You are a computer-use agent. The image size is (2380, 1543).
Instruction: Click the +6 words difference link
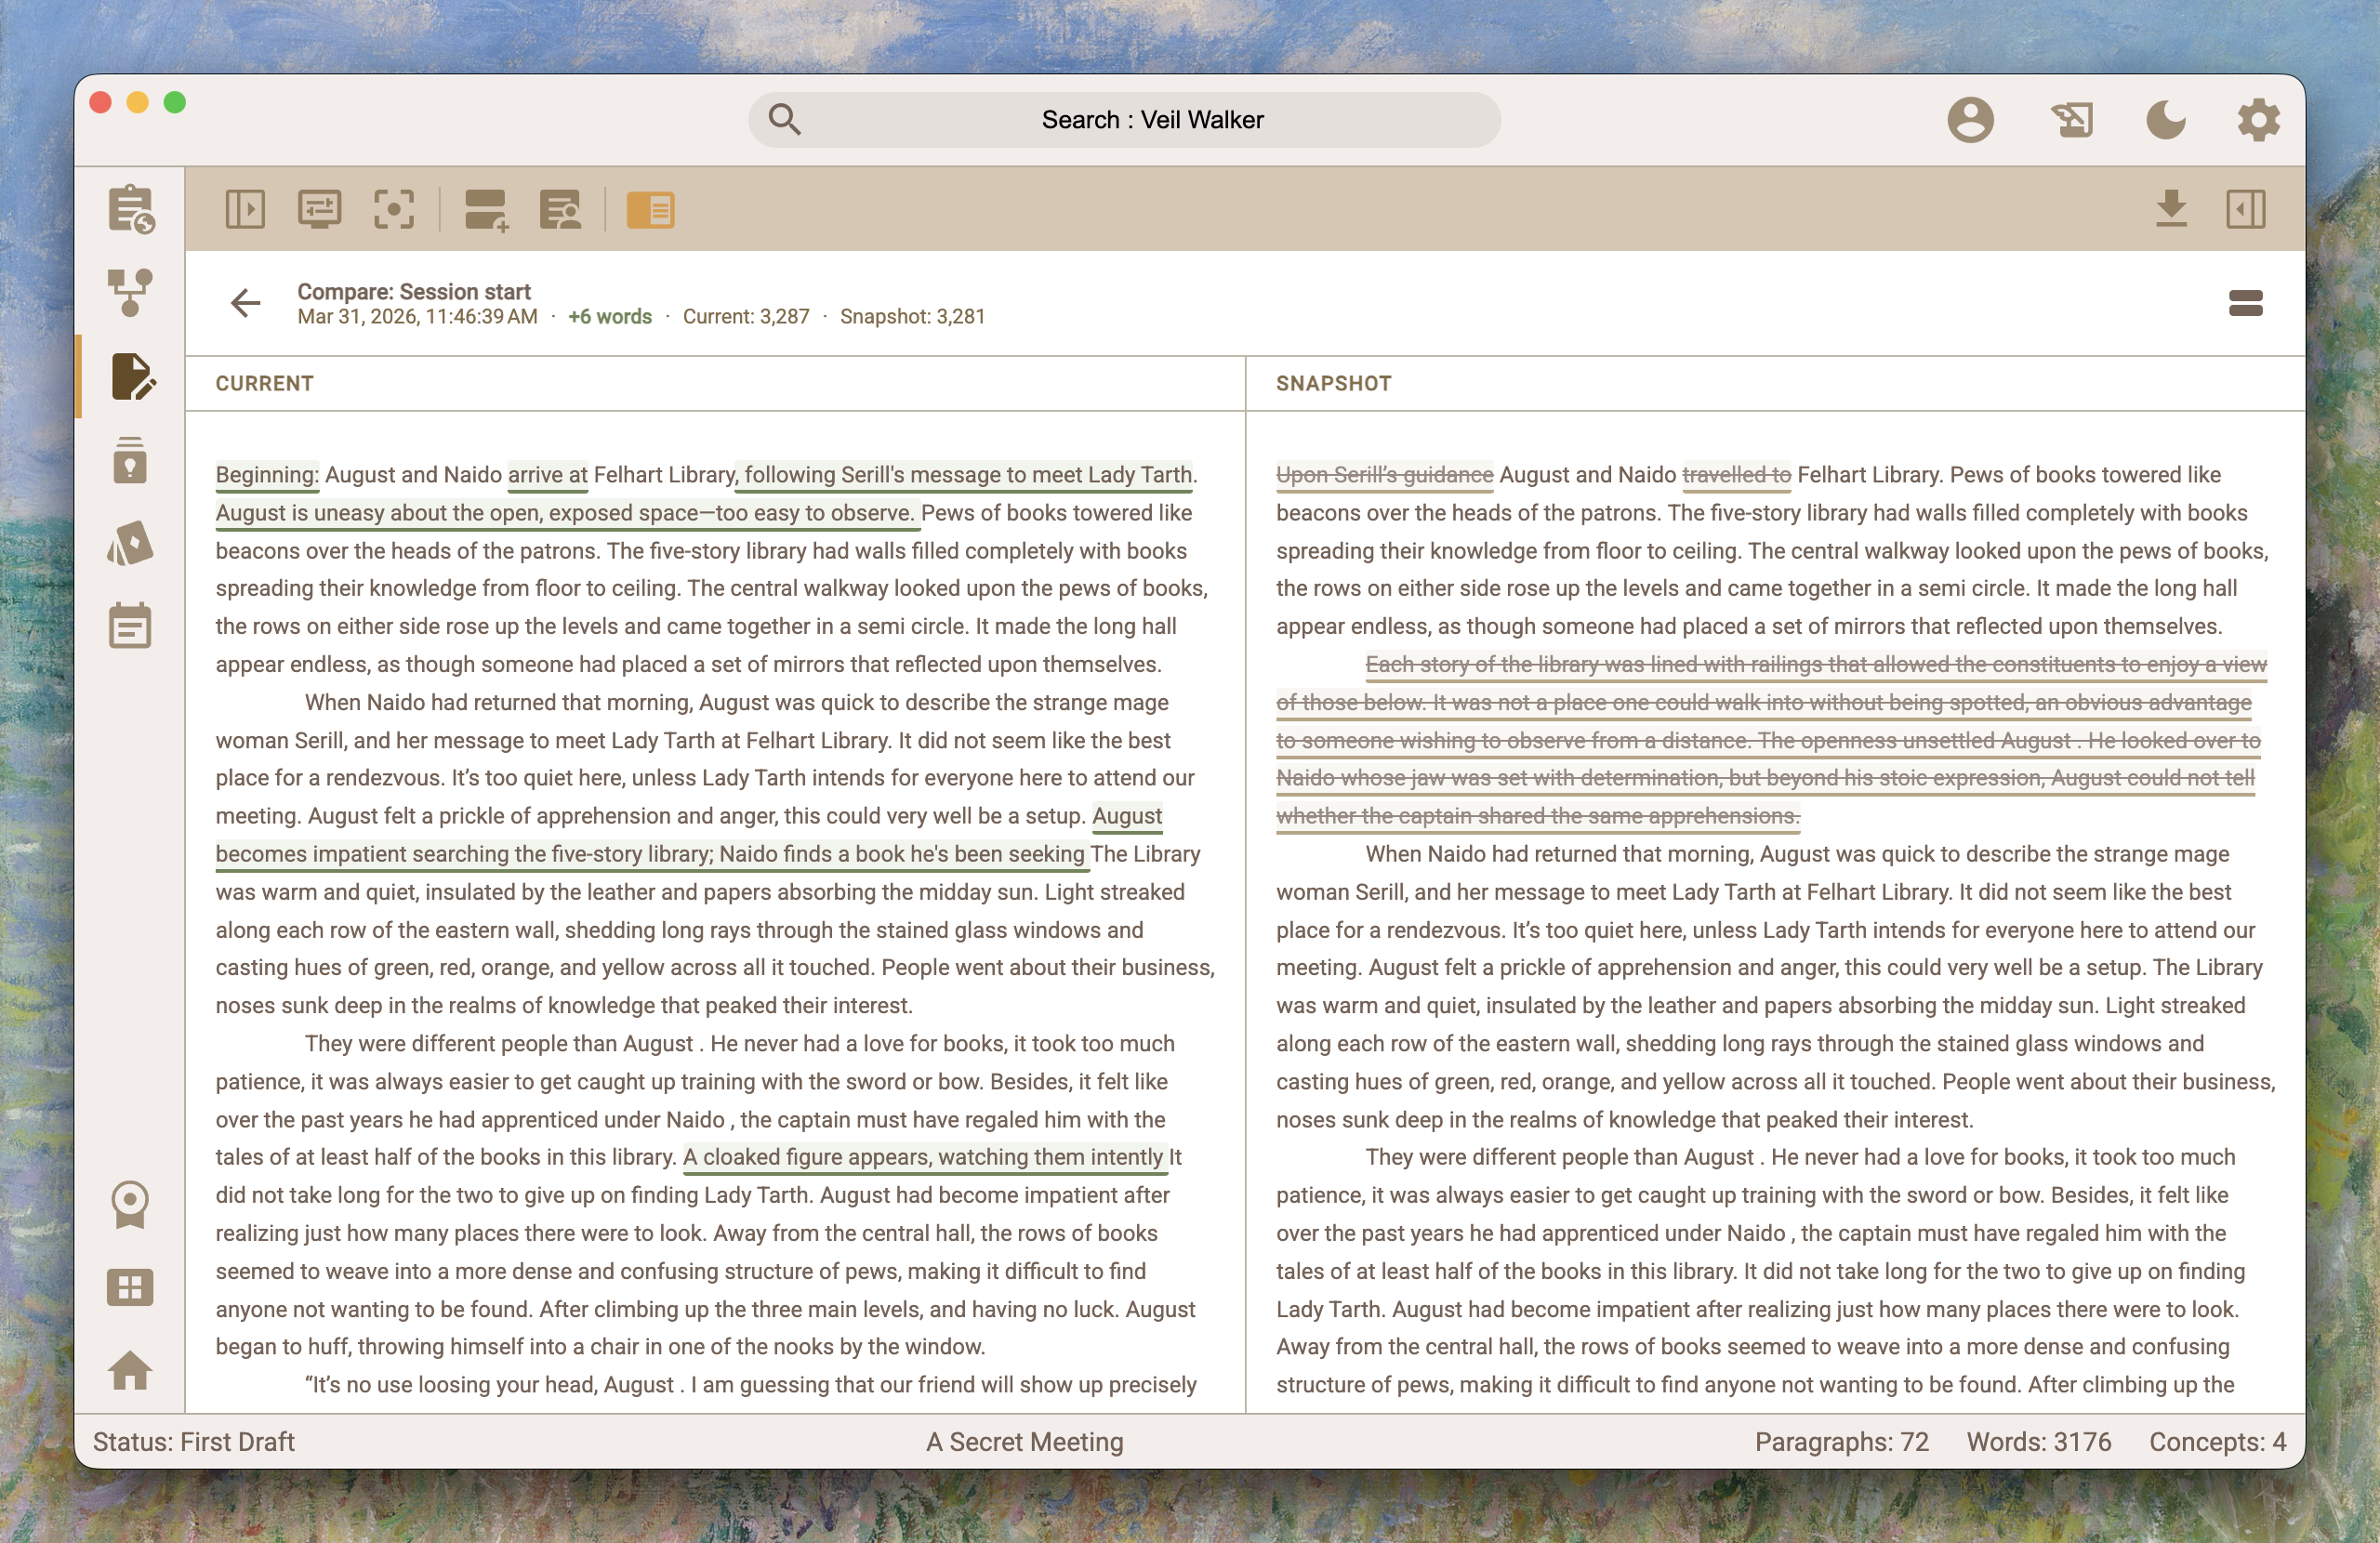[x=609, y=316]
